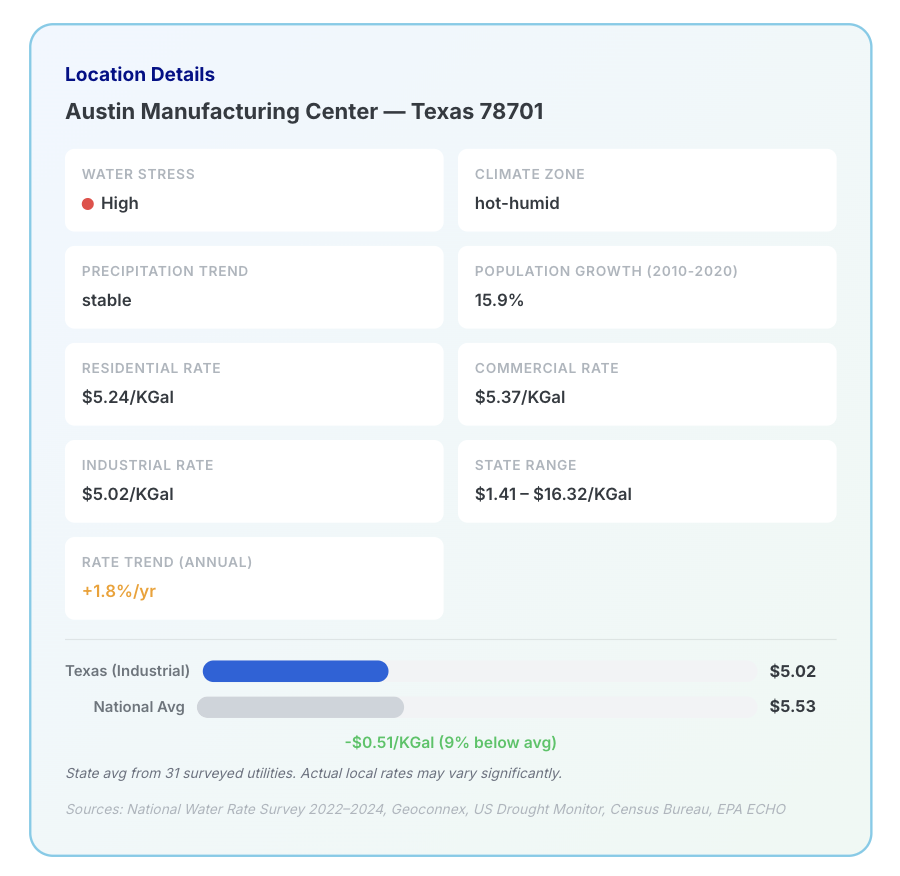Click the Commercial Rate $5.37/KGal card
Image resolution: width=900 pixels, height=876 pixels.
[x=646, y=384]
